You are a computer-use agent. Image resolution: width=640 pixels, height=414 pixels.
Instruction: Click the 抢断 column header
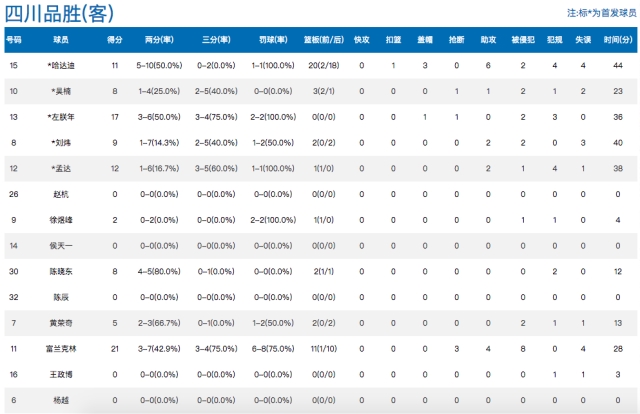(x=456, y=40)
